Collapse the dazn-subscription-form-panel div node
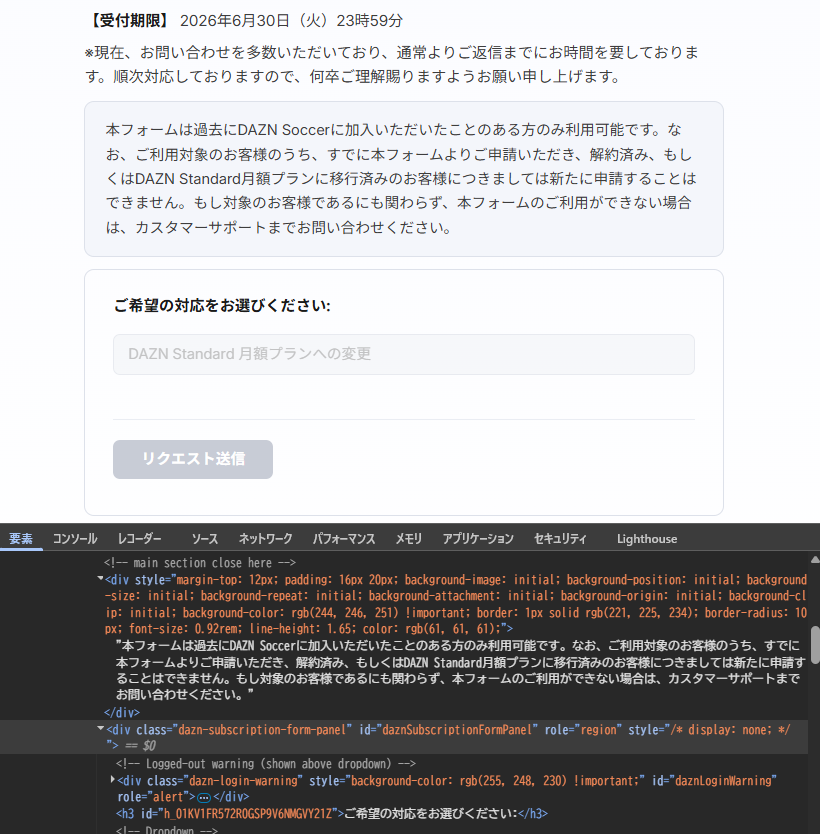The height and width of the screenshot is (834, 820). click(x=100, y=729)
